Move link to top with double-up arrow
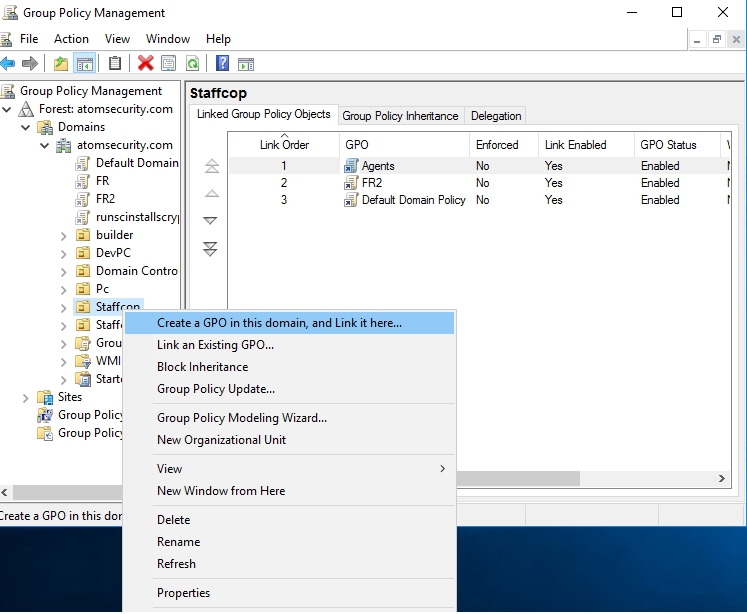747x614 pixels. pos(211,166)
